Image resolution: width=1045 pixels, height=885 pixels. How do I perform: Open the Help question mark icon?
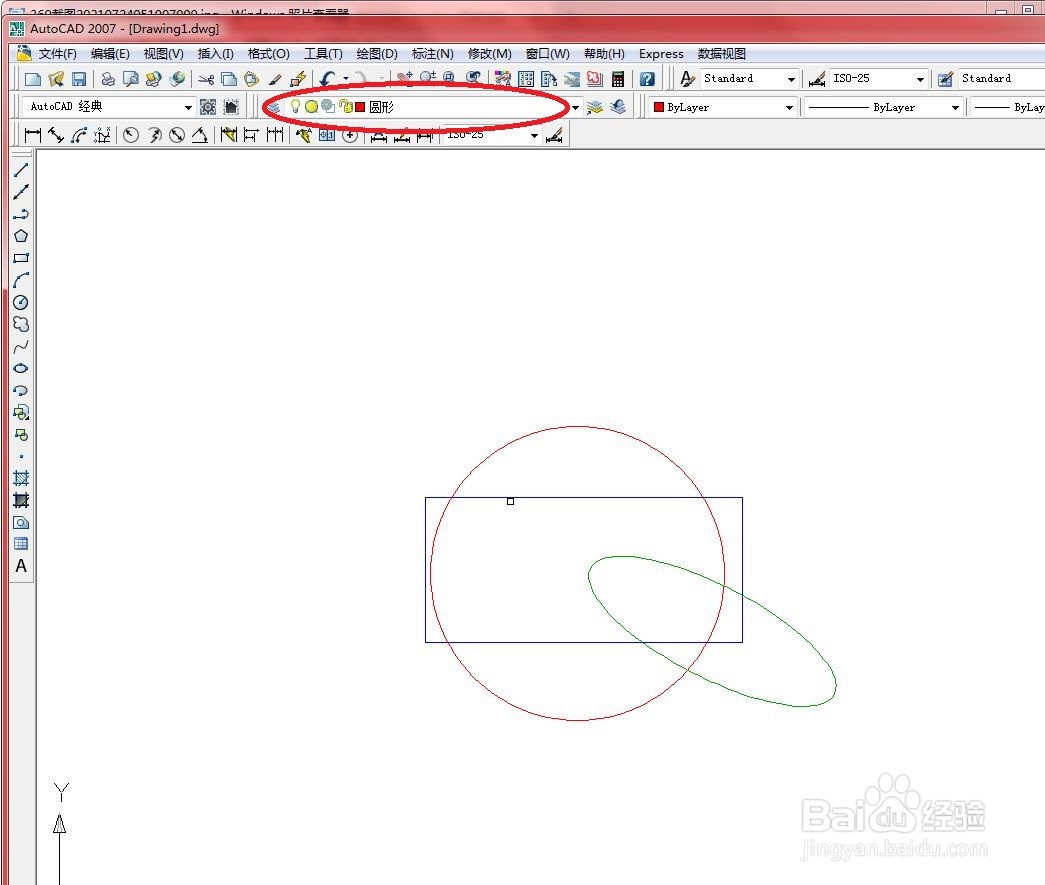coord(646,79)
